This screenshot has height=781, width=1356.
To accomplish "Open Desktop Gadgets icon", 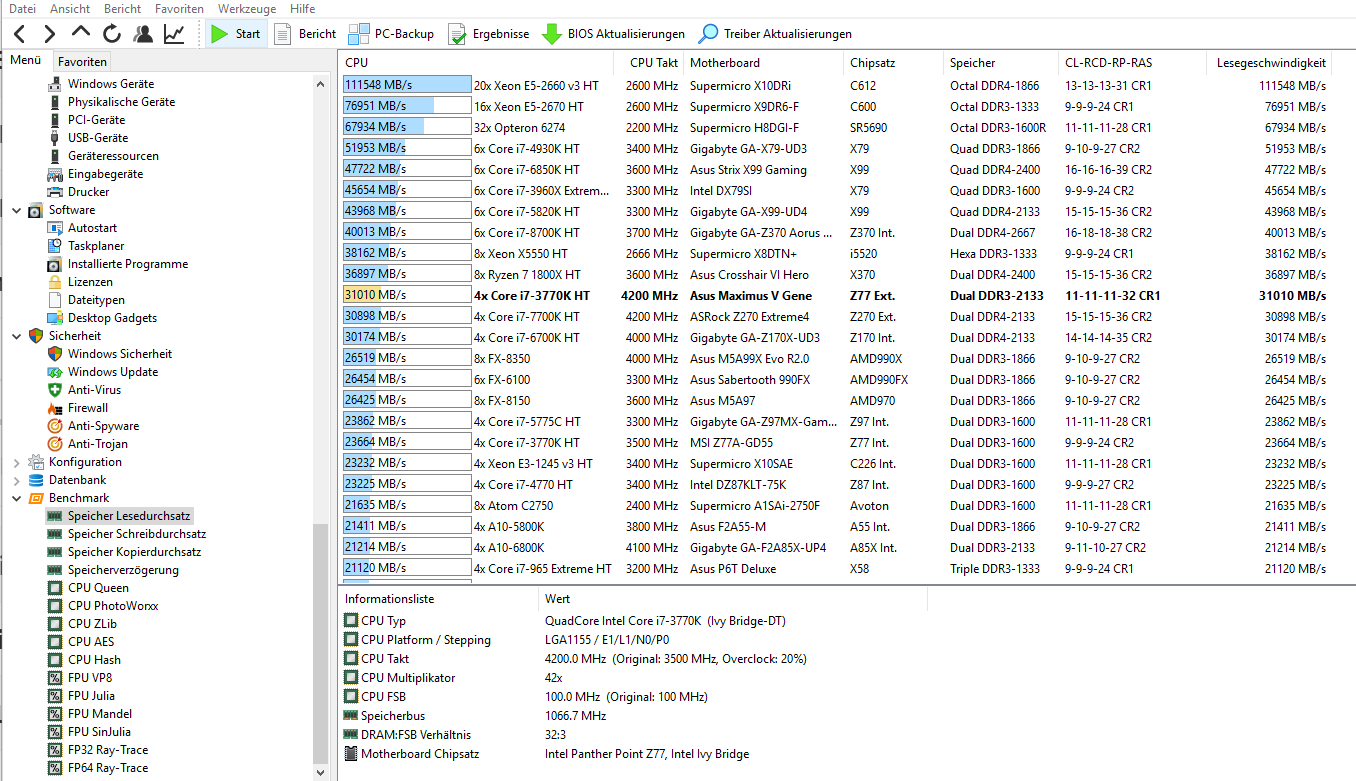I will [x=55, y=318].
